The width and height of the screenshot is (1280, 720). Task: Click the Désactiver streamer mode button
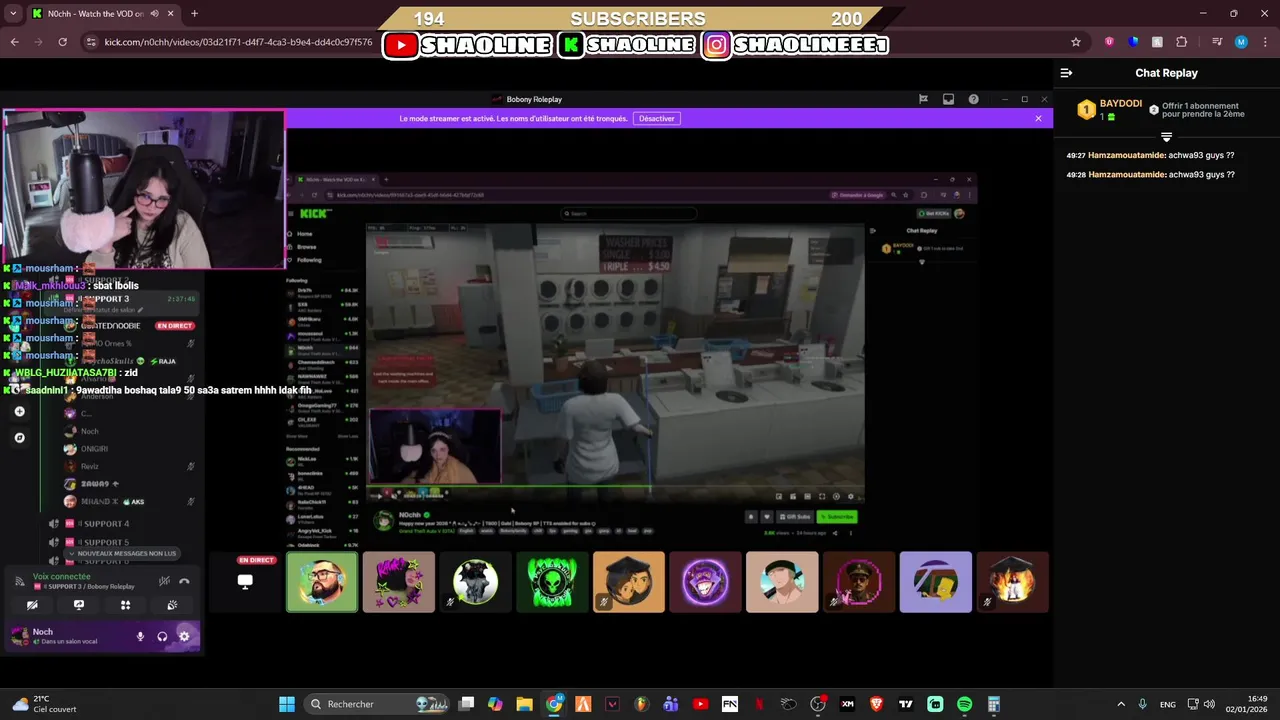coord(657,118)
